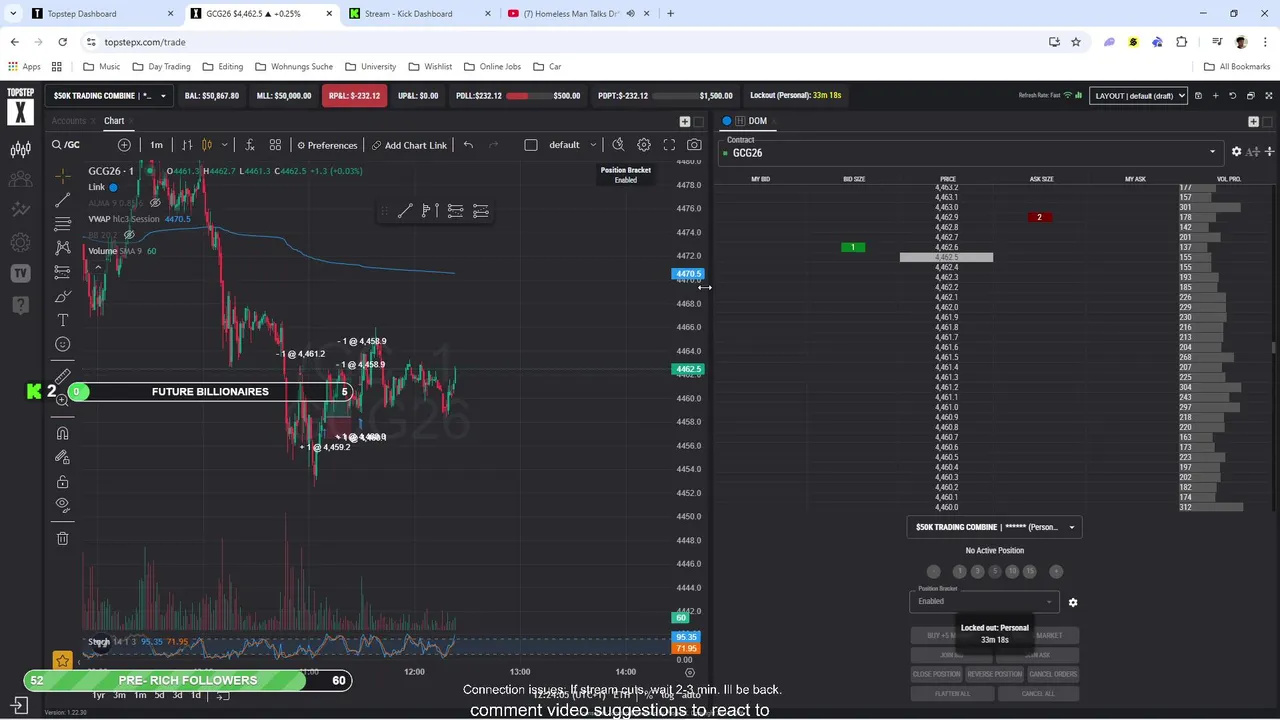Click the DOM recenter icon

pyautogui.click(x=1269, y=152)
